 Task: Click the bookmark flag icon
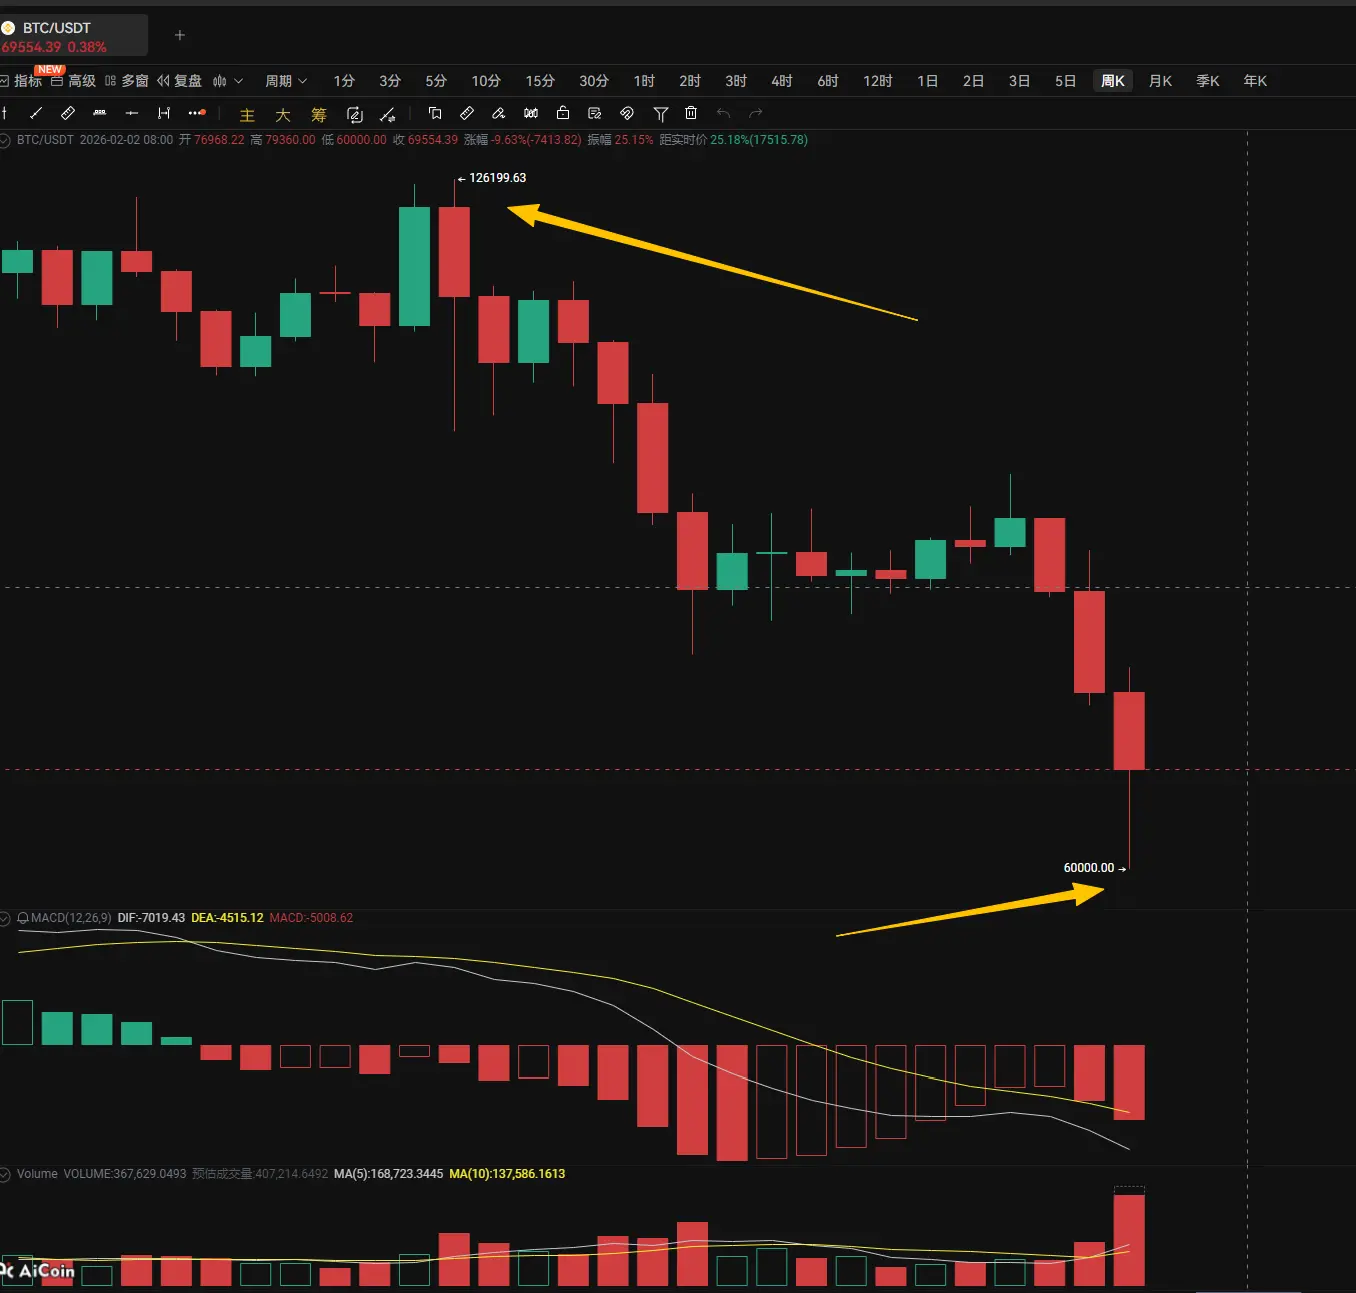[x=435, y=113]
